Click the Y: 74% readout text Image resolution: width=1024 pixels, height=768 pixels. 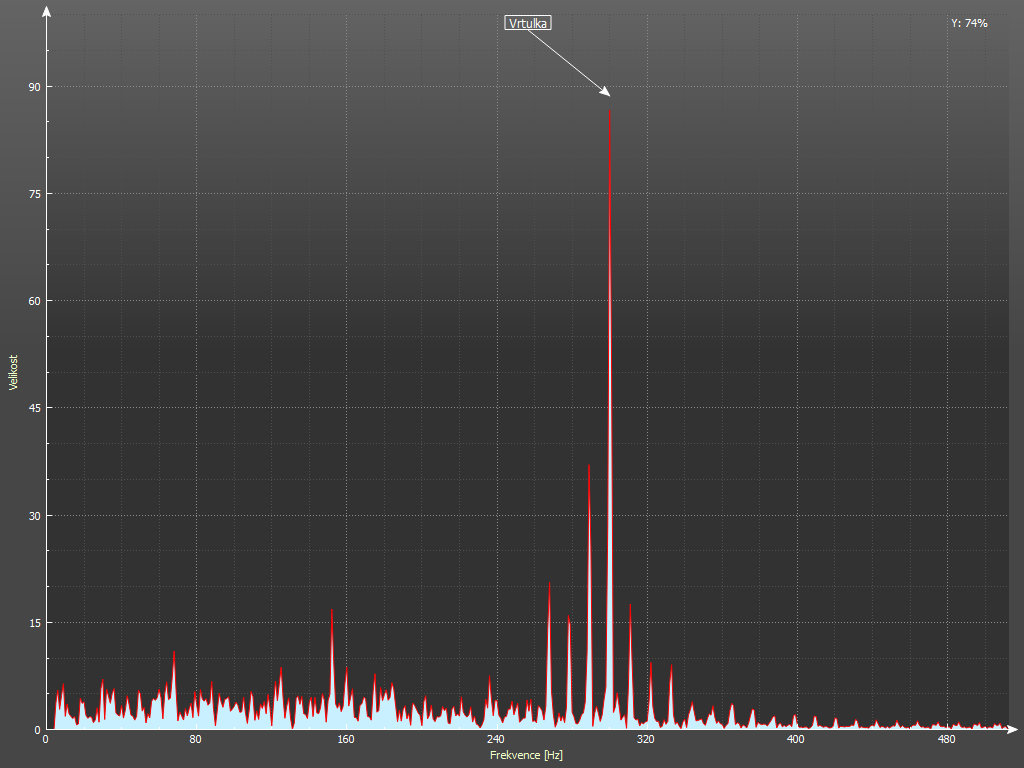point(969,23)
